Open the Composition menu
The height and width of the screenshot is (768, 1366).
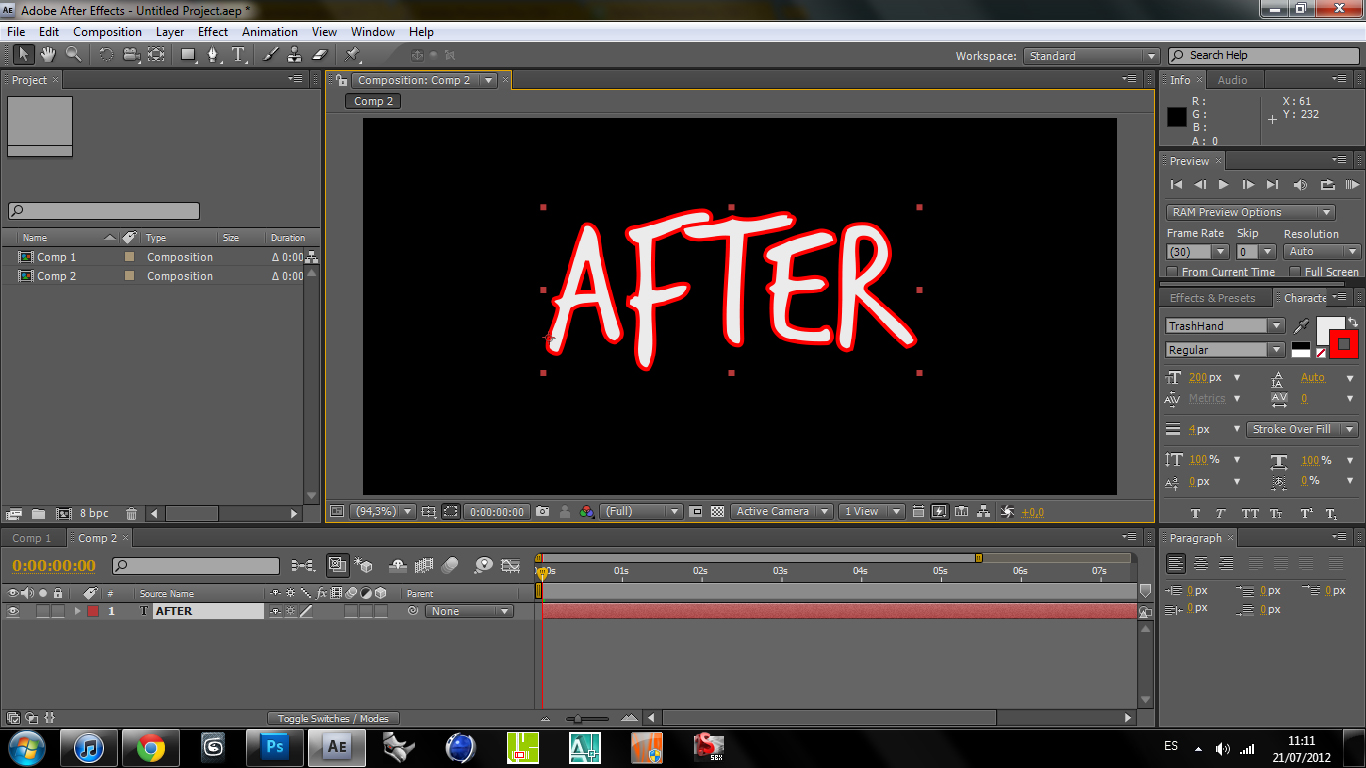(107, 31)
